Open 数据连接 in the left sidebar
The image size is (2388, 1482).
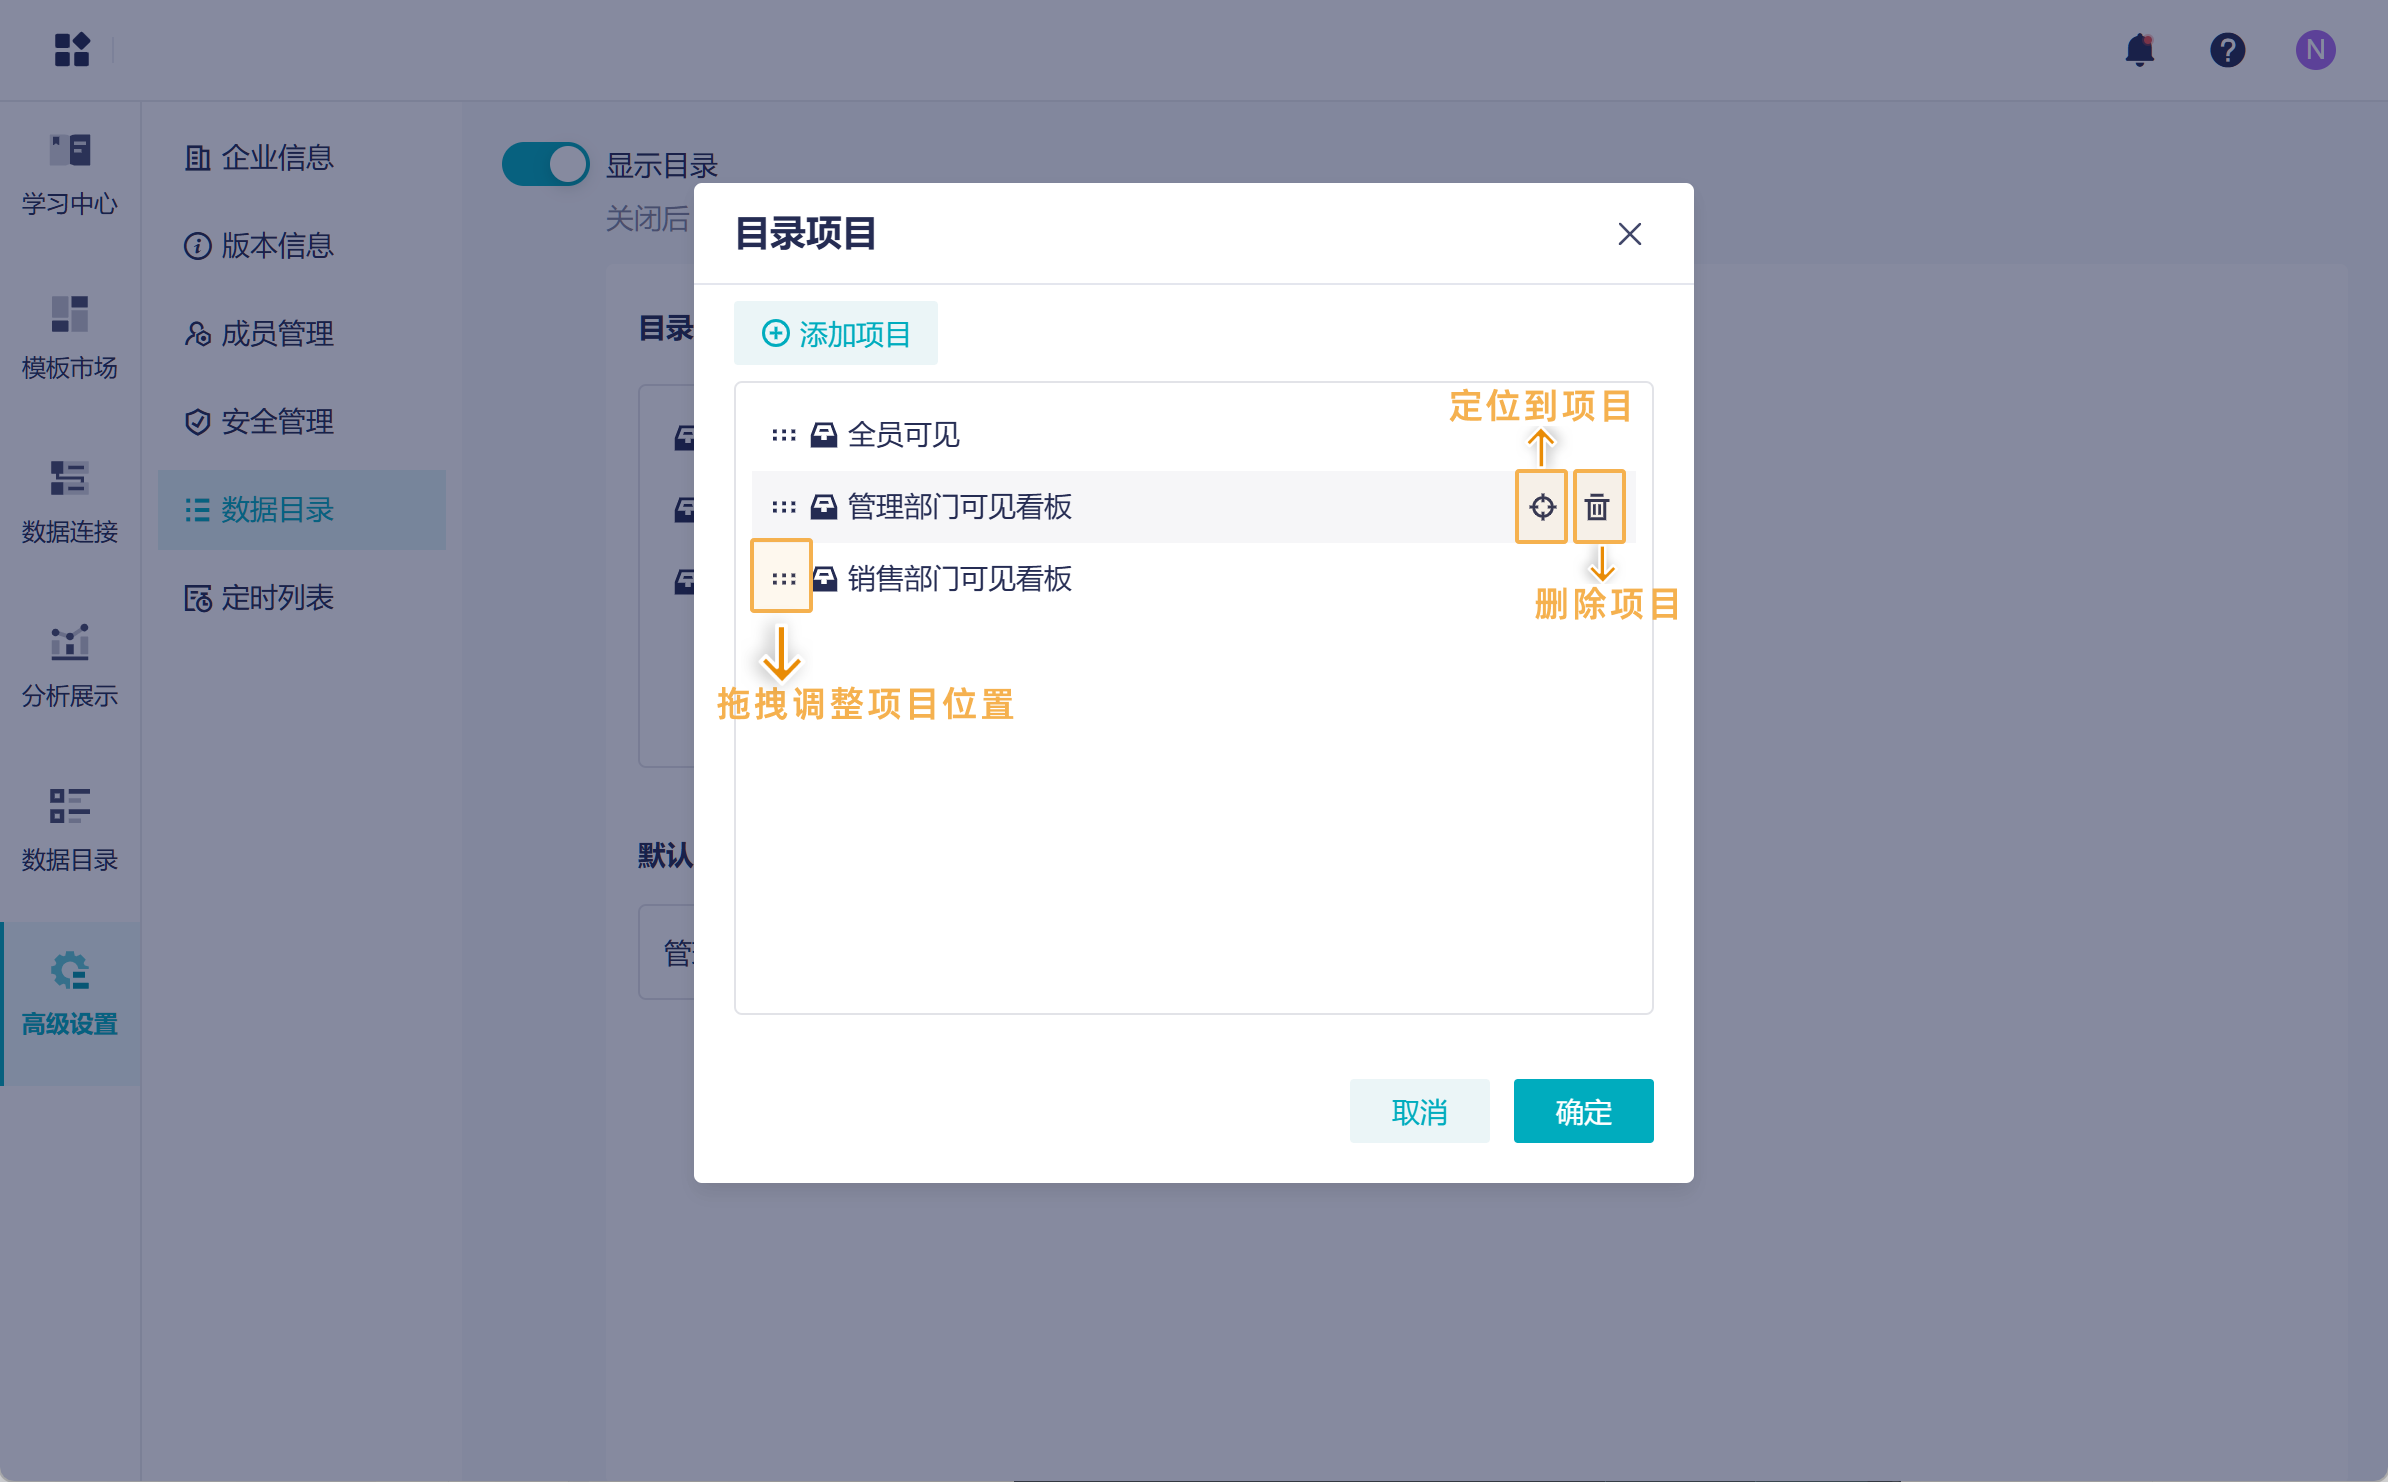[68, 500]
